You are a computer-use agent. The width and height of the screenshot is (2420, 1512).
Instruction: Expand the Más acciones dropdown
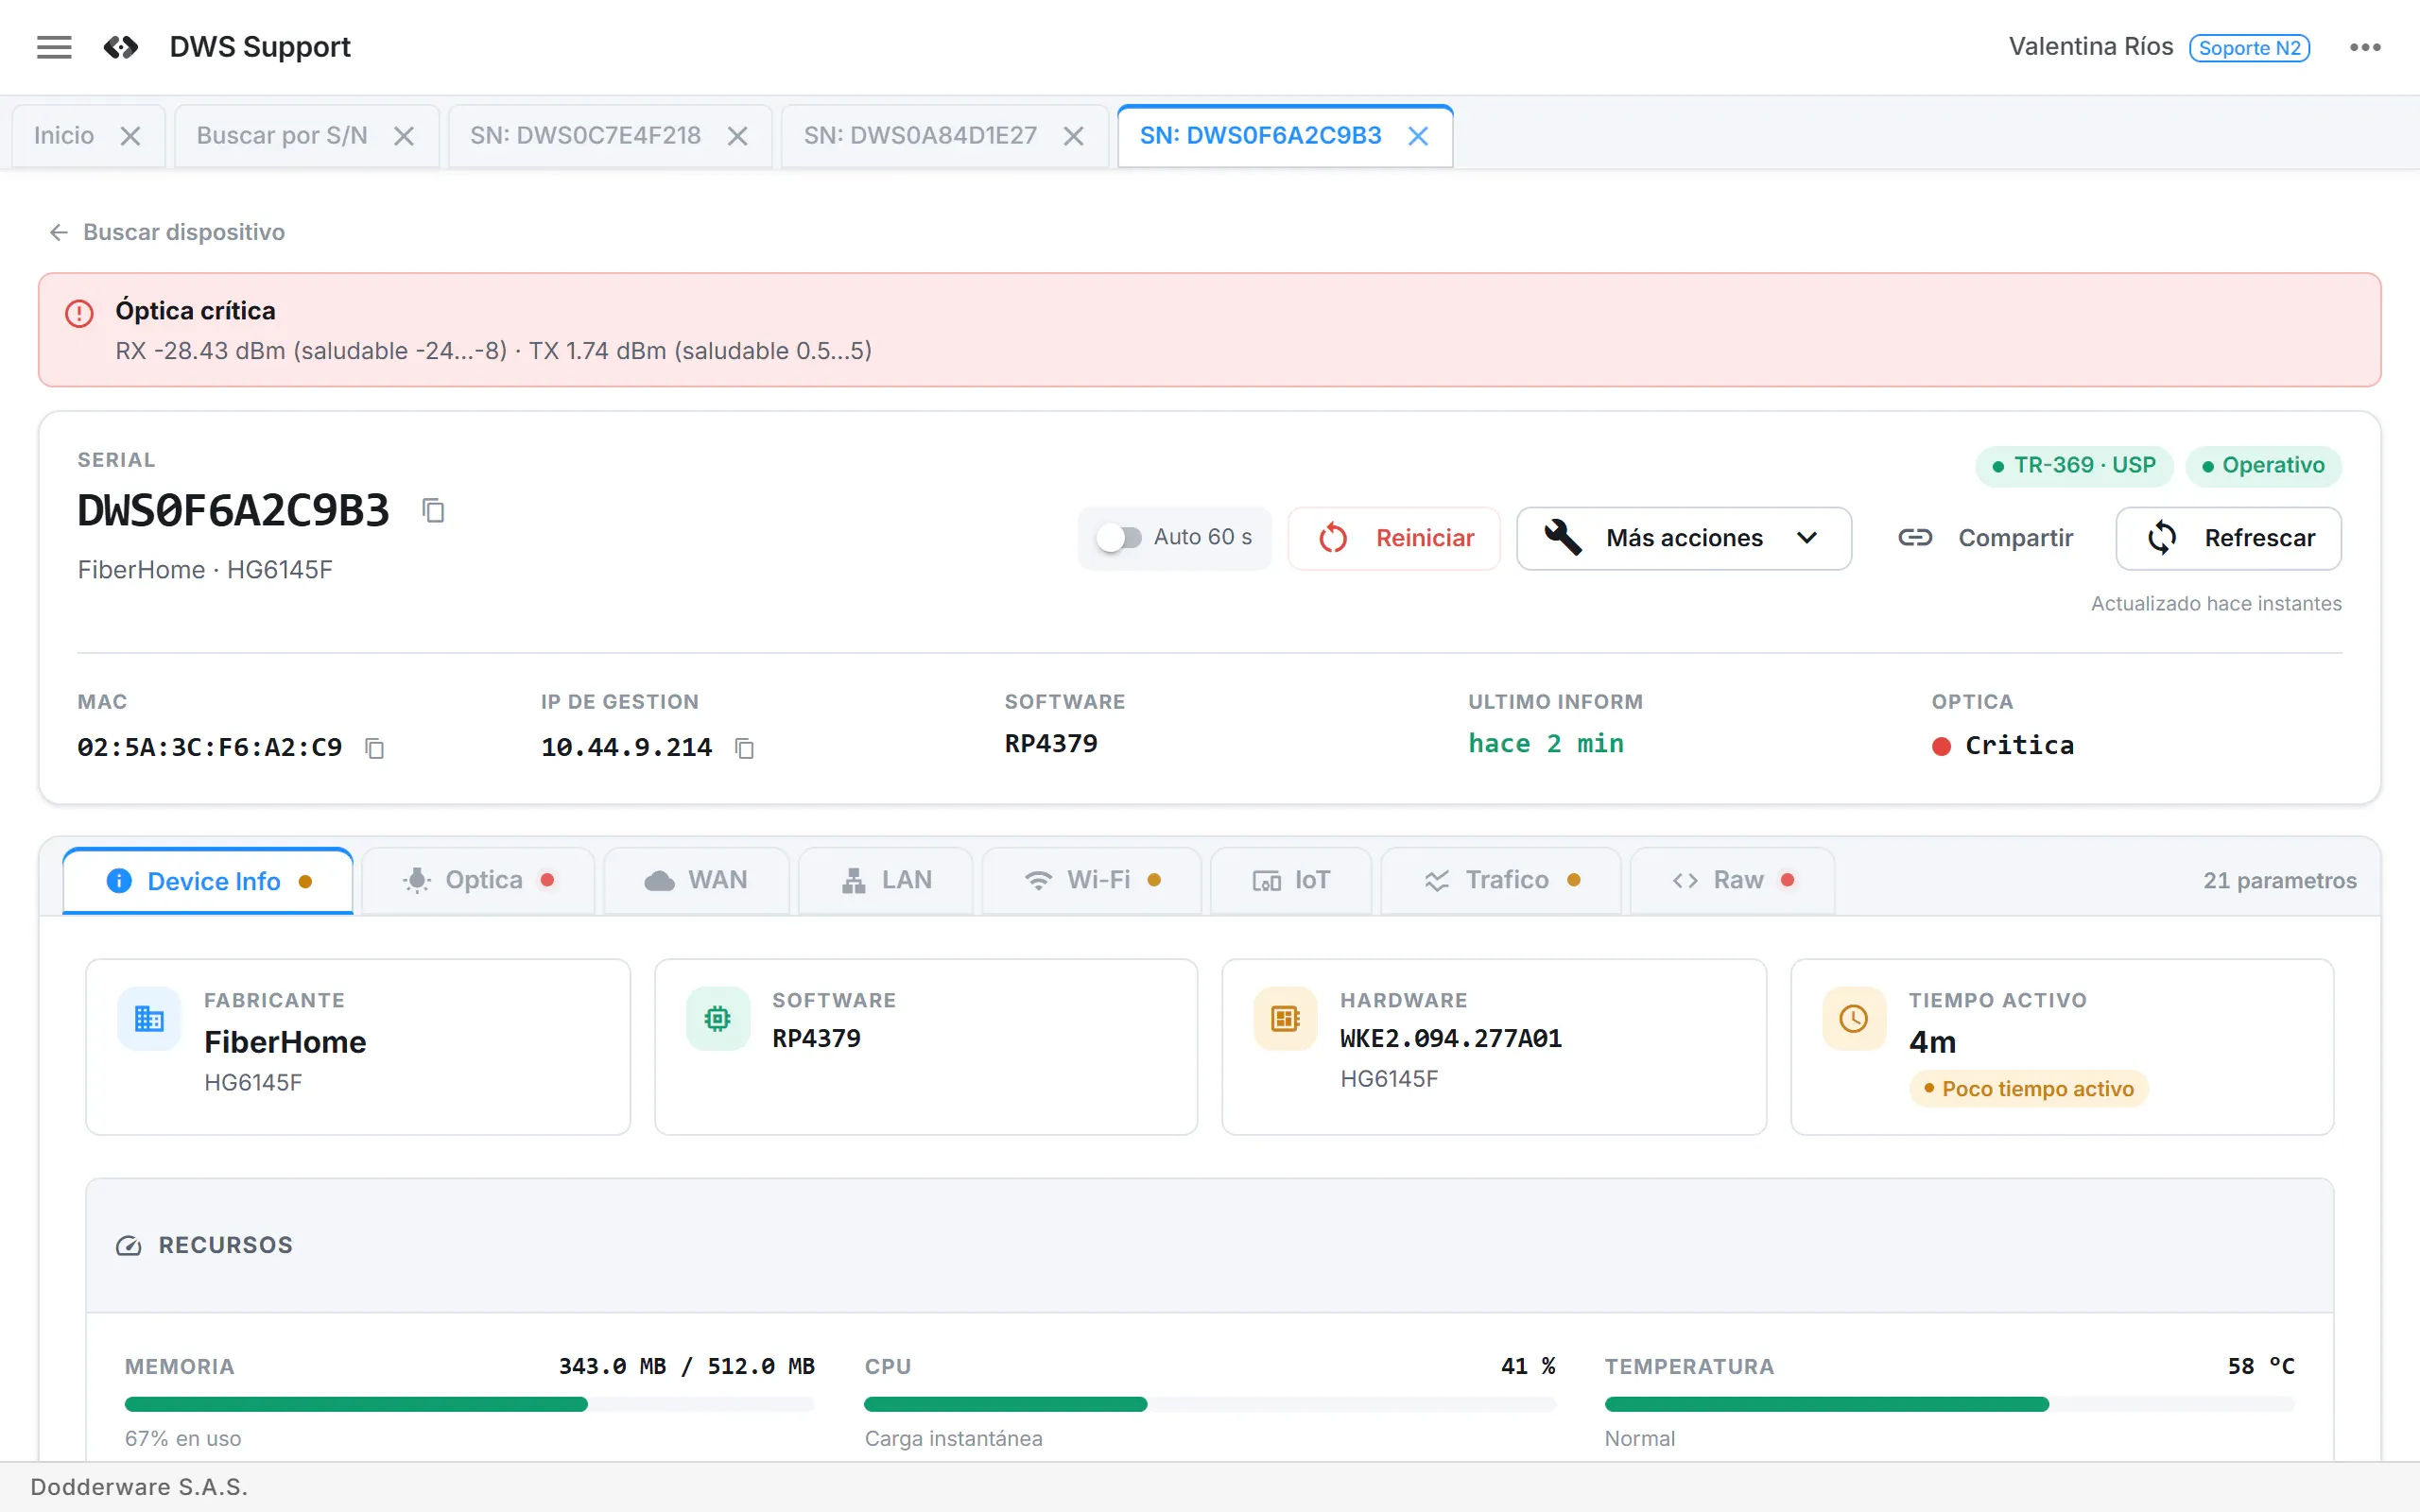pyautogui.click(x=1683, y=538)
